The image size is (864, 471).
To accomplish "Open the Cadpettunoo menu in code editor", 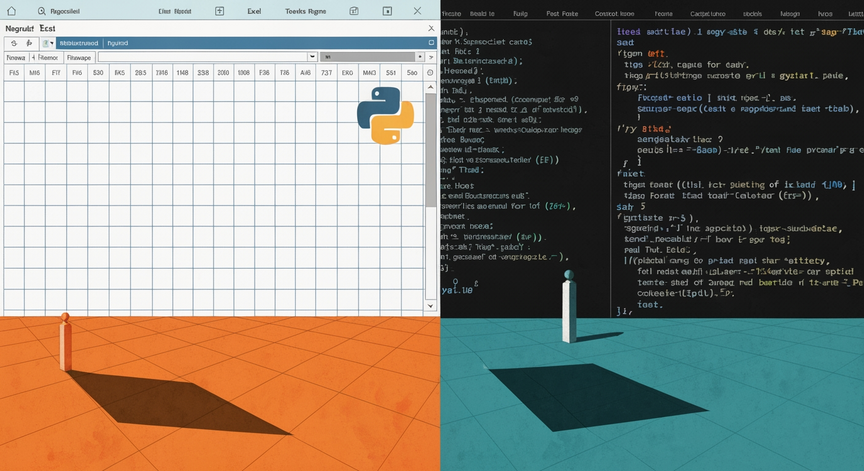I will pyautogui.click(x=708, y=14).
